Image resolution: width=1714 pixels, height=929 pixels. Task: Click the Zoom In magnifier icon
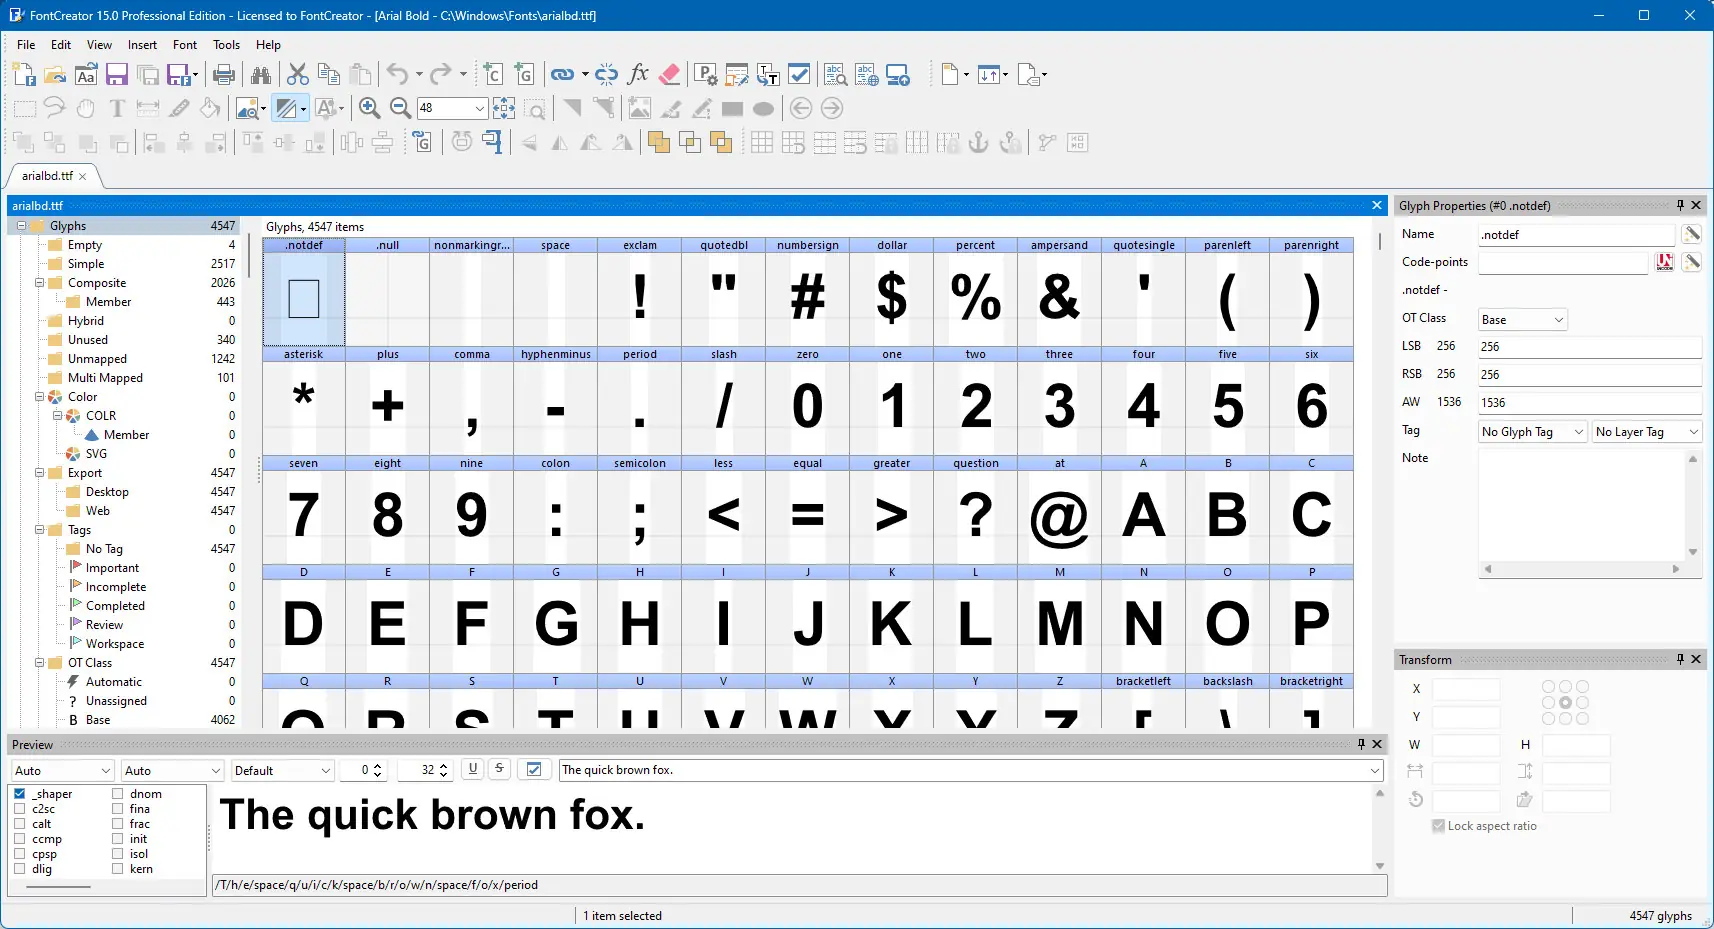[369, 108]
